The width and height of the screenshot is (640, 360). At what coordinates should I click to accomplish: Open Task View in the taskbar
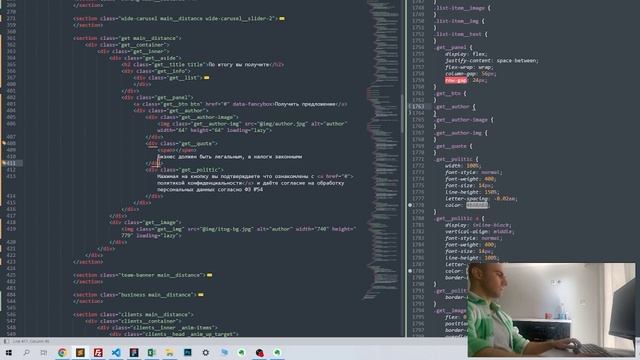pyautogui.click(x=44, y=353)
